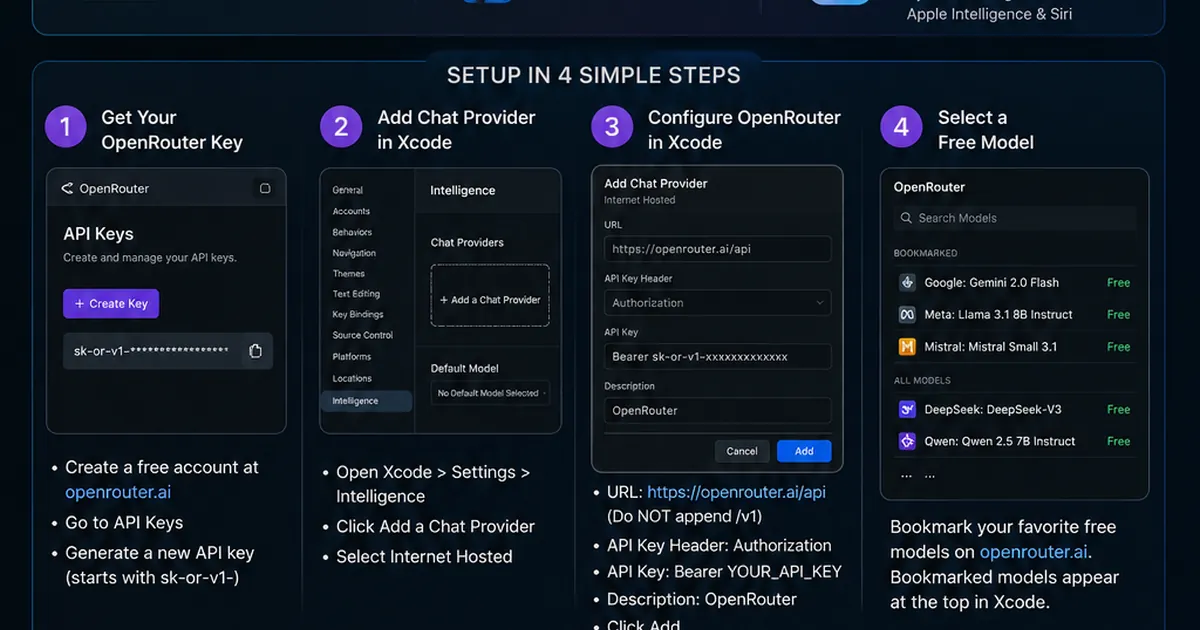Open the openrouter.ai link under step one

118,492
